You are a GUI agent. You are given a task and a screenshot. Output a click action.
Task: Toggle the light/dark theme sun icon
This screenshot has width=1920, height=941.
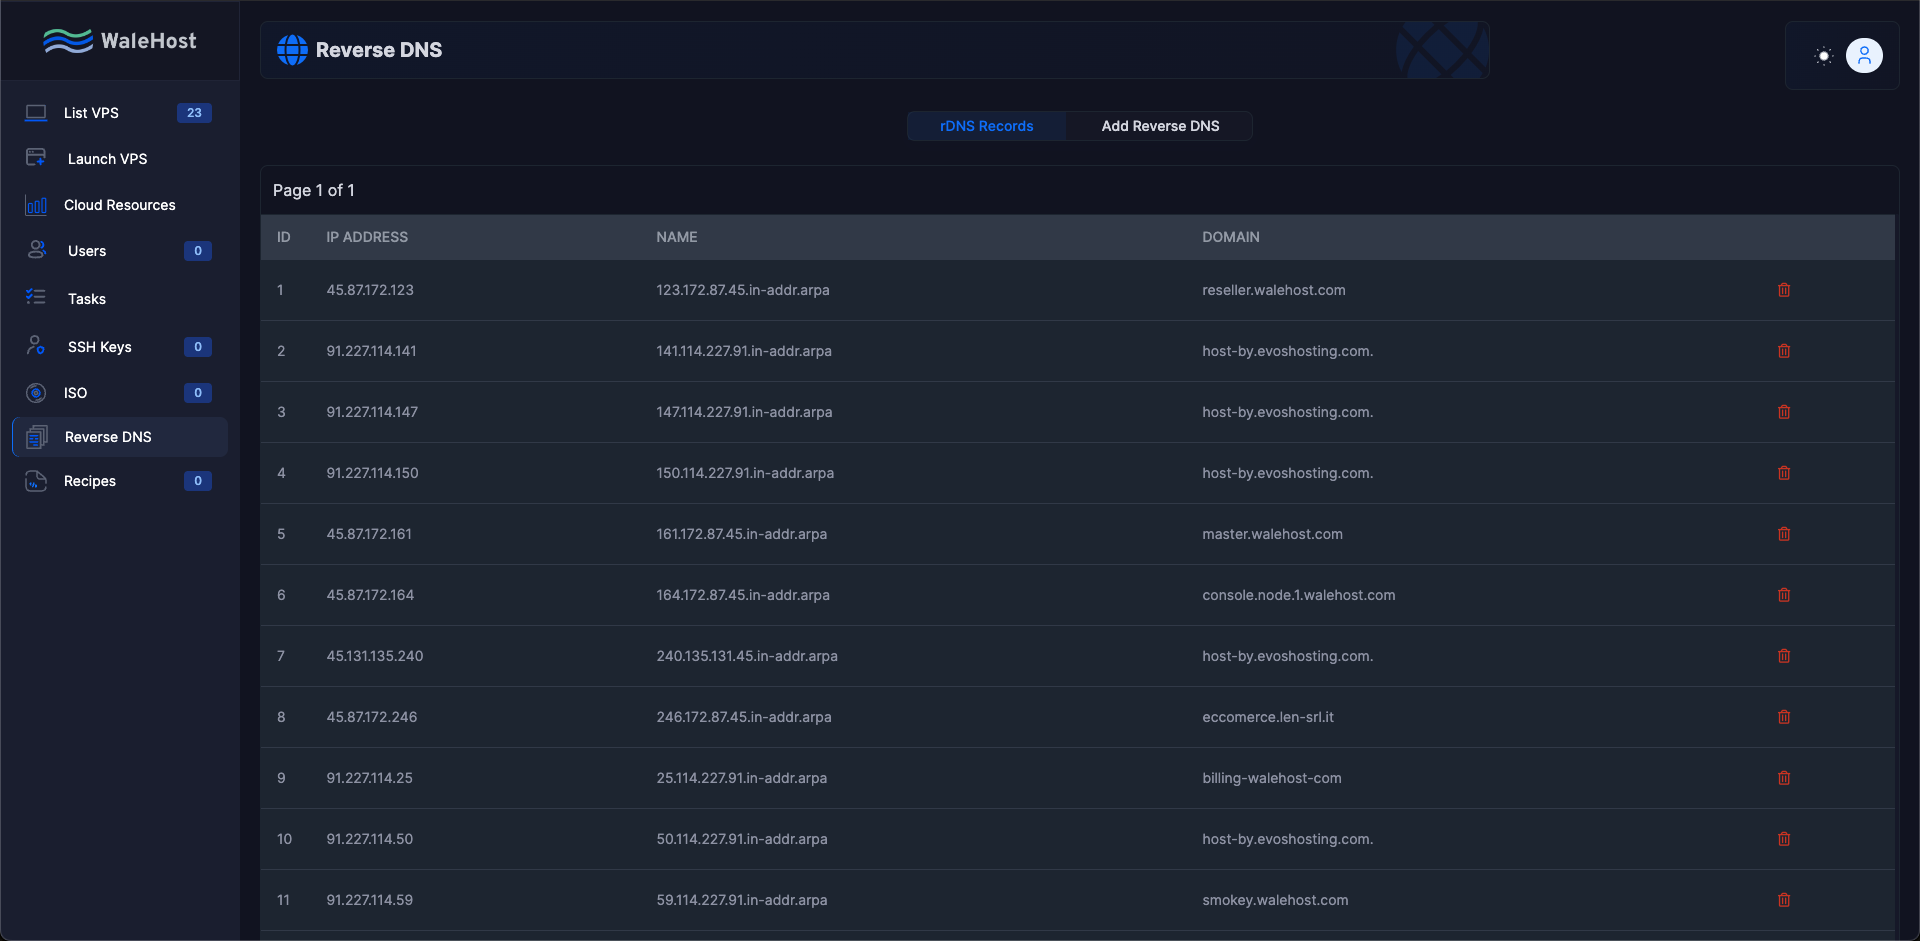coord(1823,56)
